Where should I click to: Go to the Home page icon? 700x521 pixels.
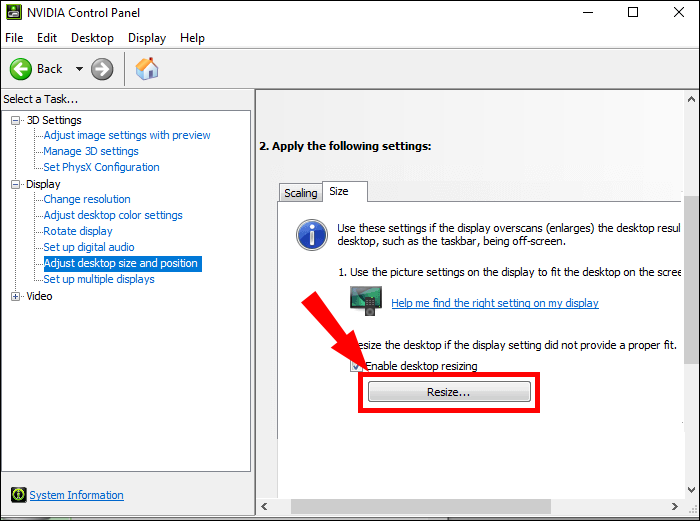(147, 69)
